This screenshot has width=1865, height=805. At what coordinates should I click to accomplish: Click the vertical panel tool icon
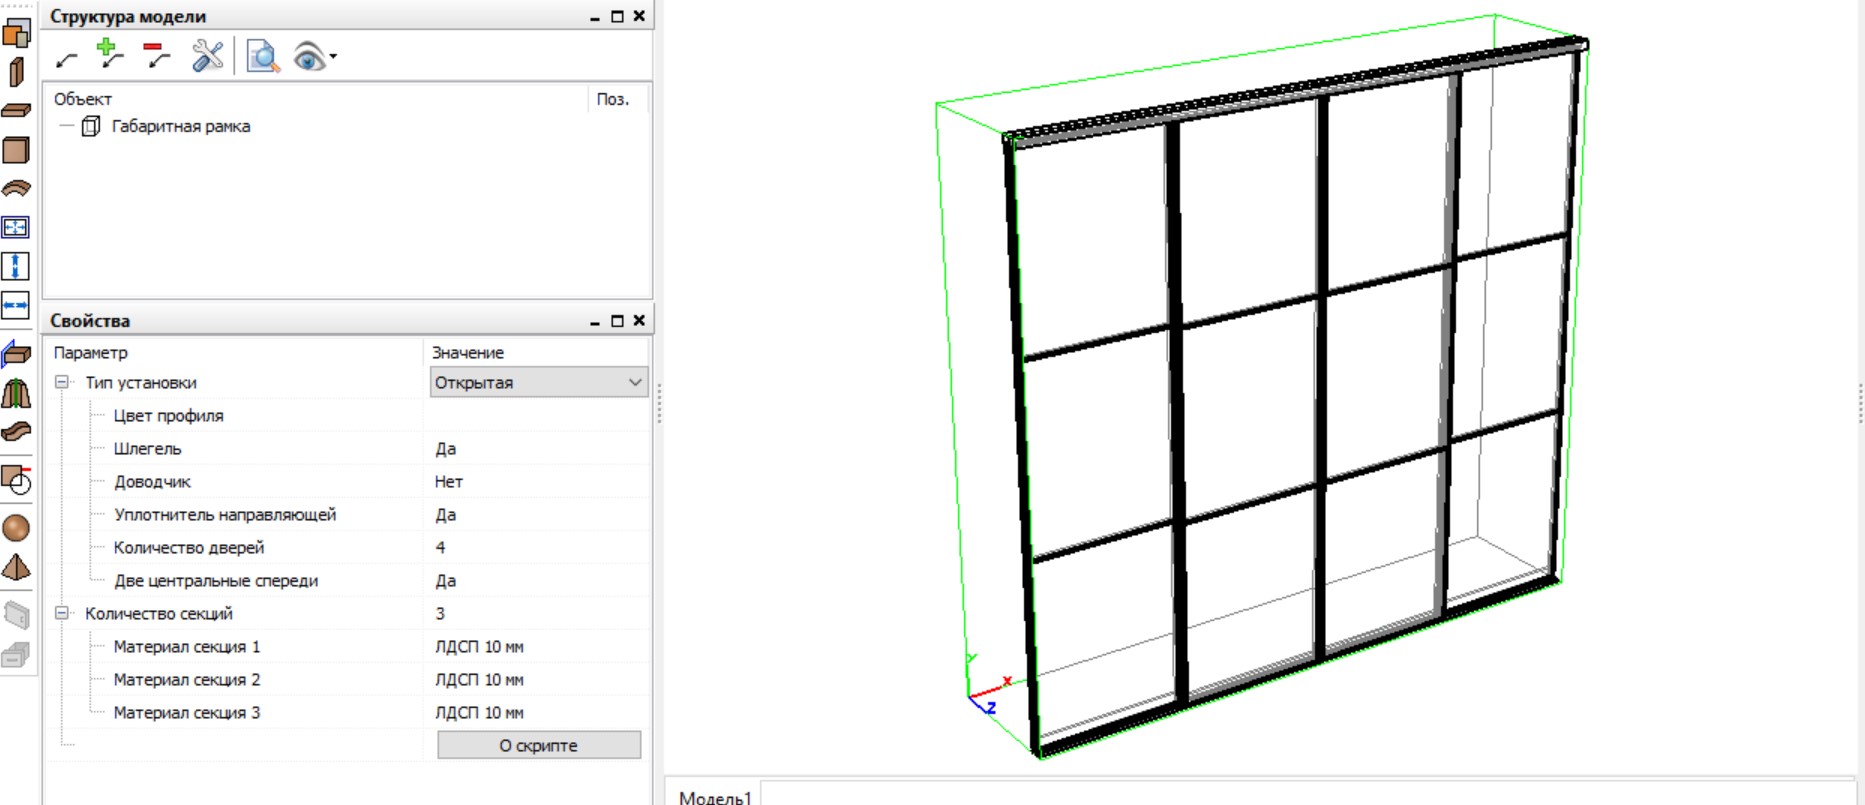tap(16, 72)
